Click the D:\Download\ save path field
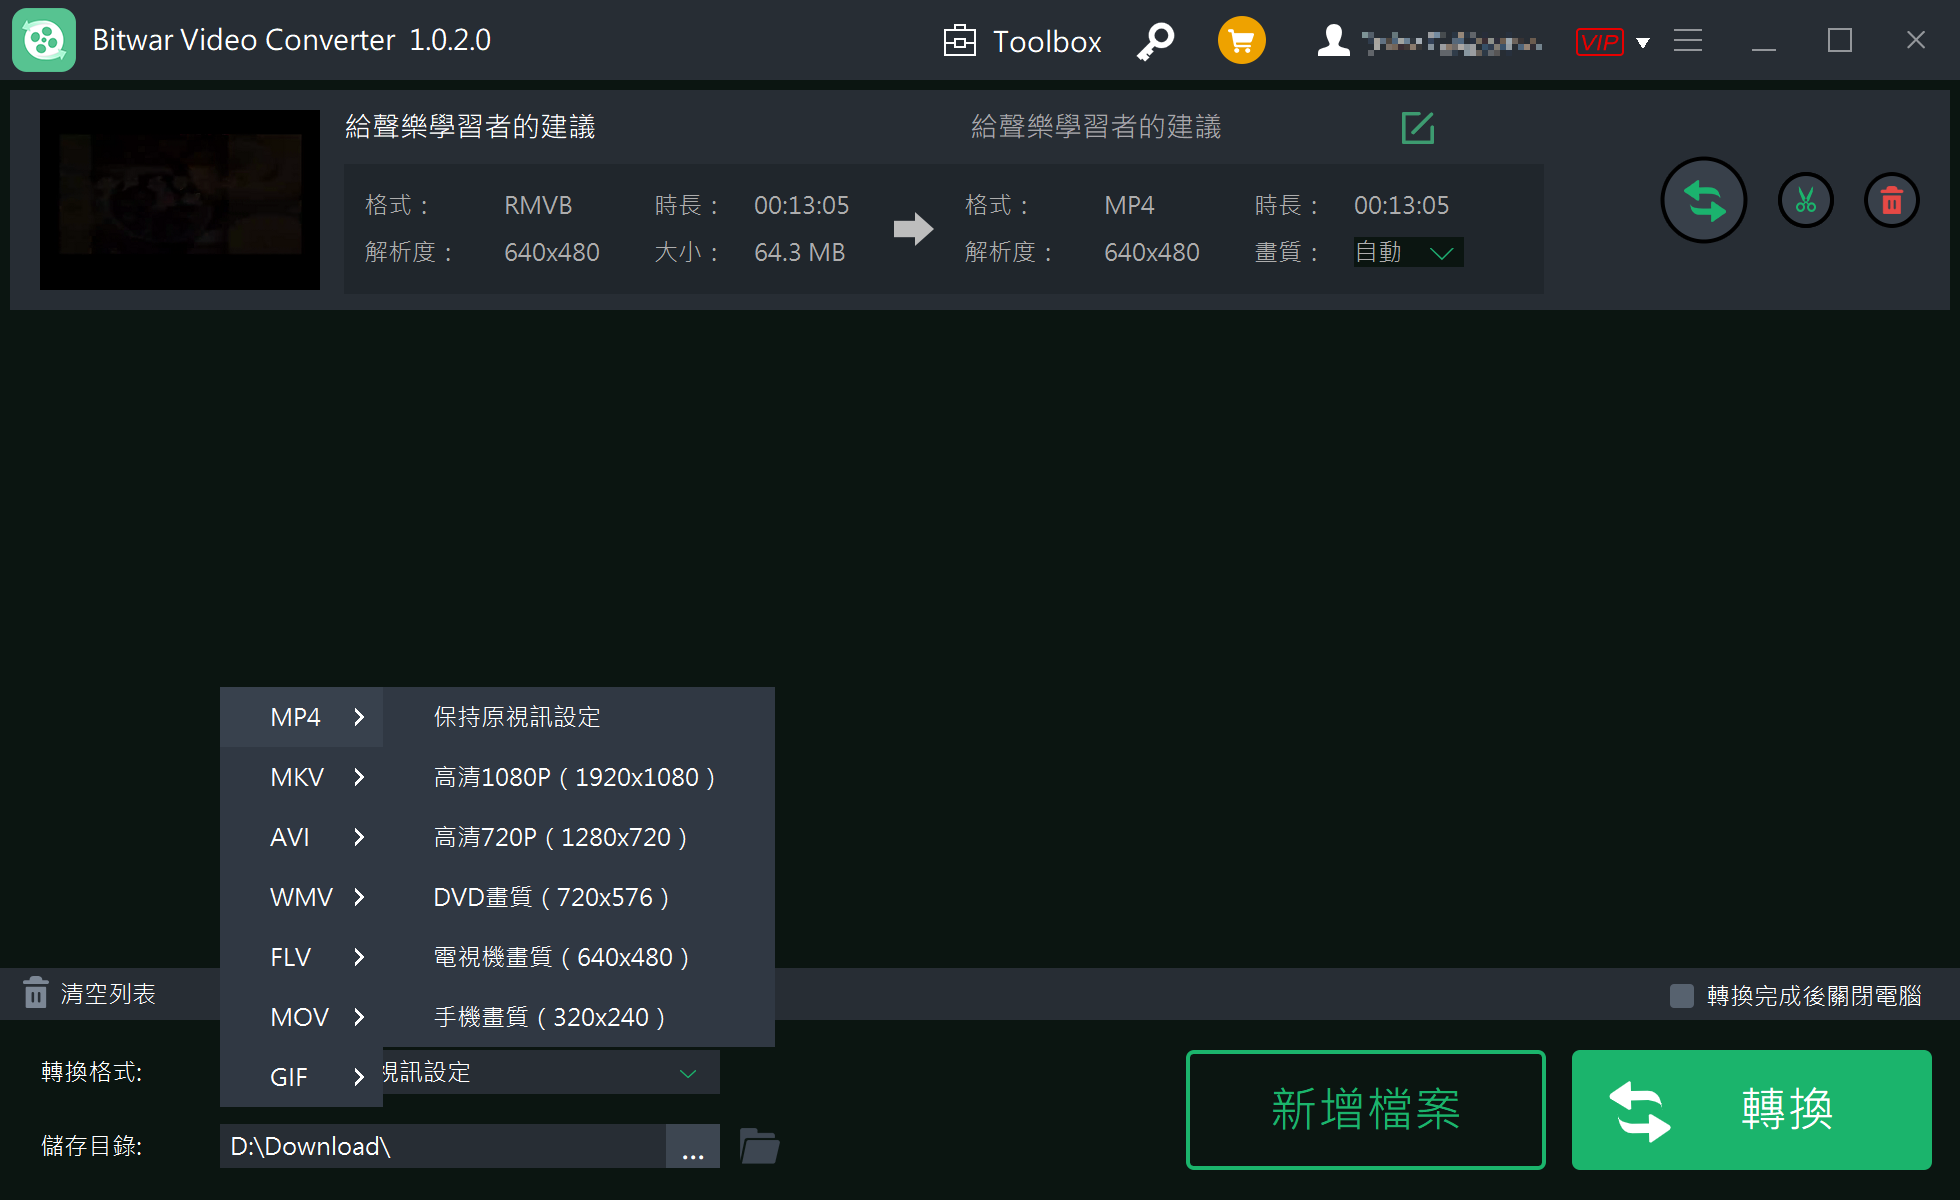 (x=443, y=1146)
